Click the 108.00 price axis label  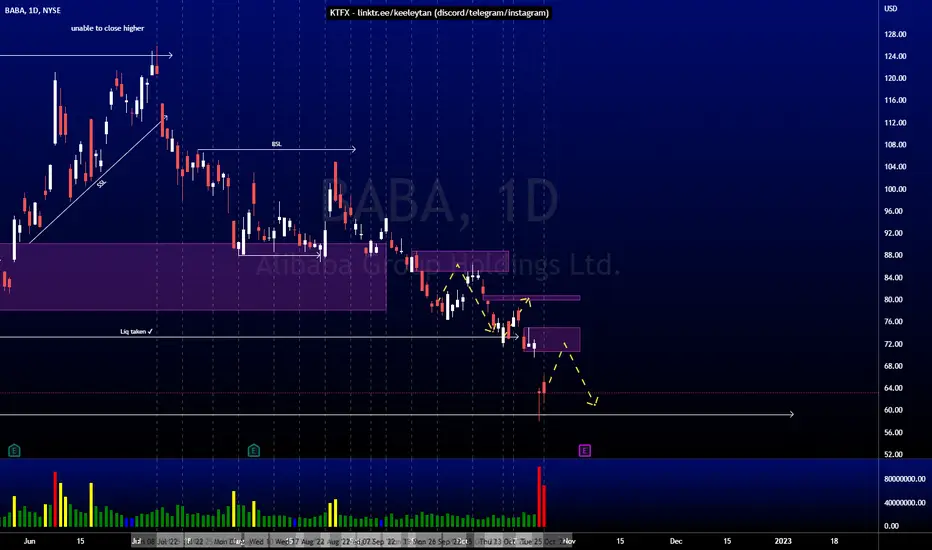895,144
